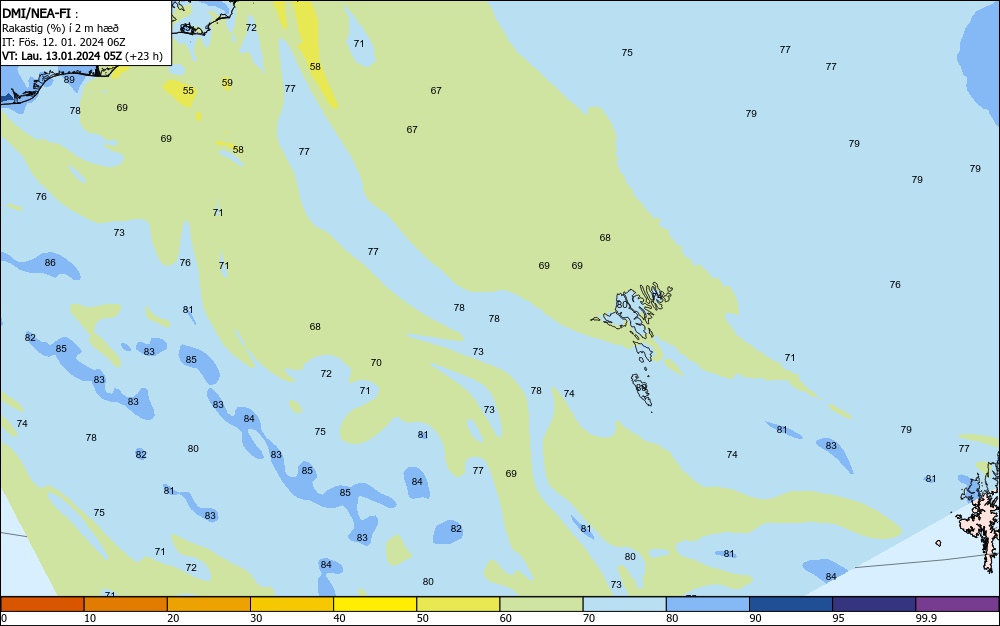Click the '(+23 h)' forecast offset text
The width and height of the screenshot is (1000, 626).
144,56
